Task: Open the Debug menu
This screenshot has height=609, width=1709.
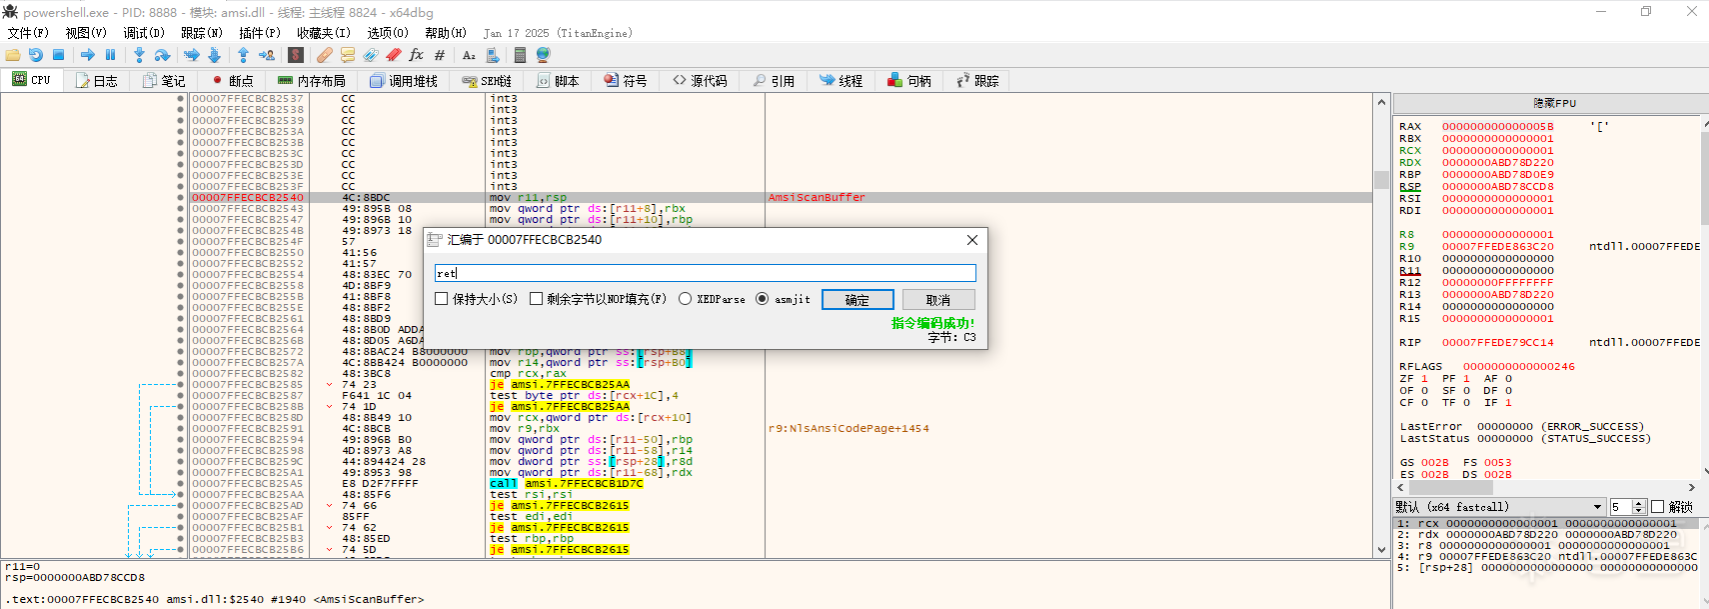Action: (x=143, y=33)
